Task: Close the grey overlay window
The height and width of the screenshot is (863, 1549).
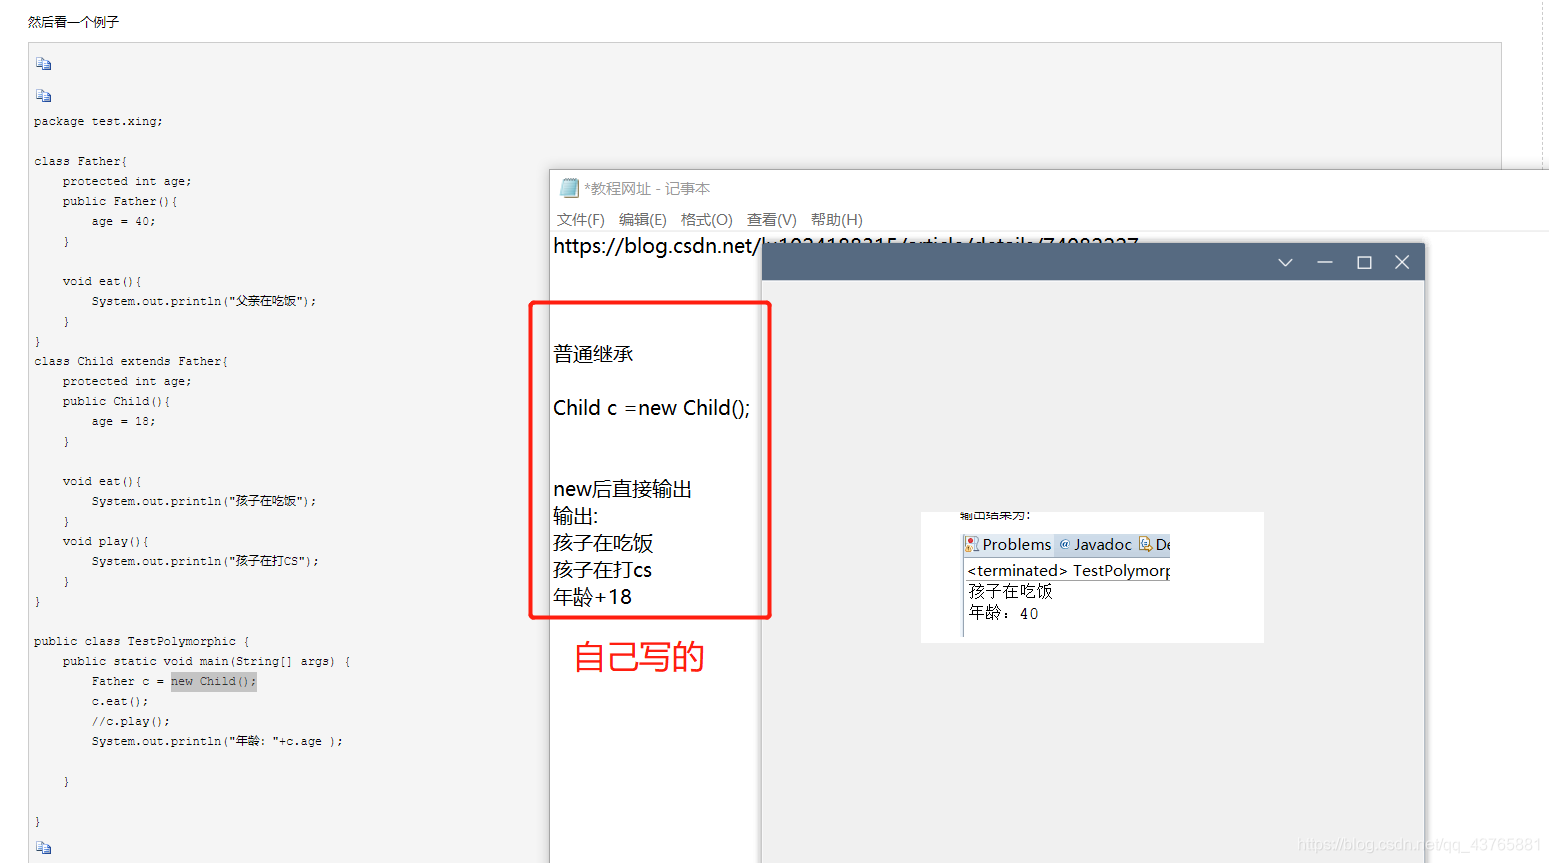Action: (1402, 262)
